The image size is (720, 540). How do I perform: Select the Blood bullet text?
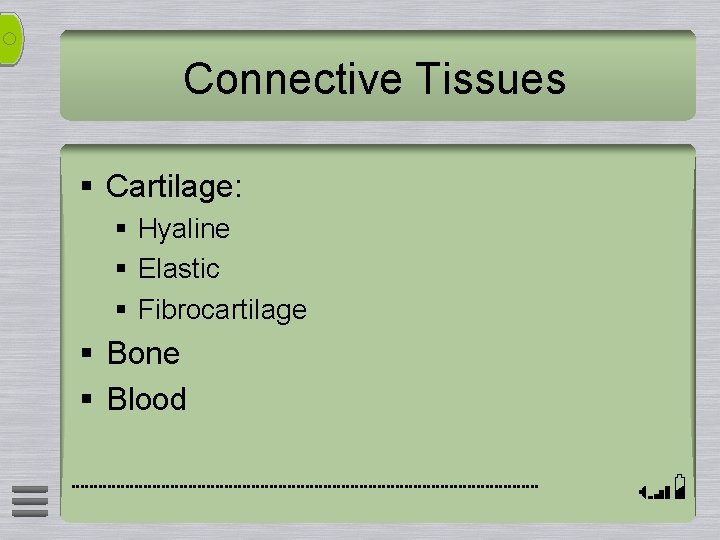[146, 399]
